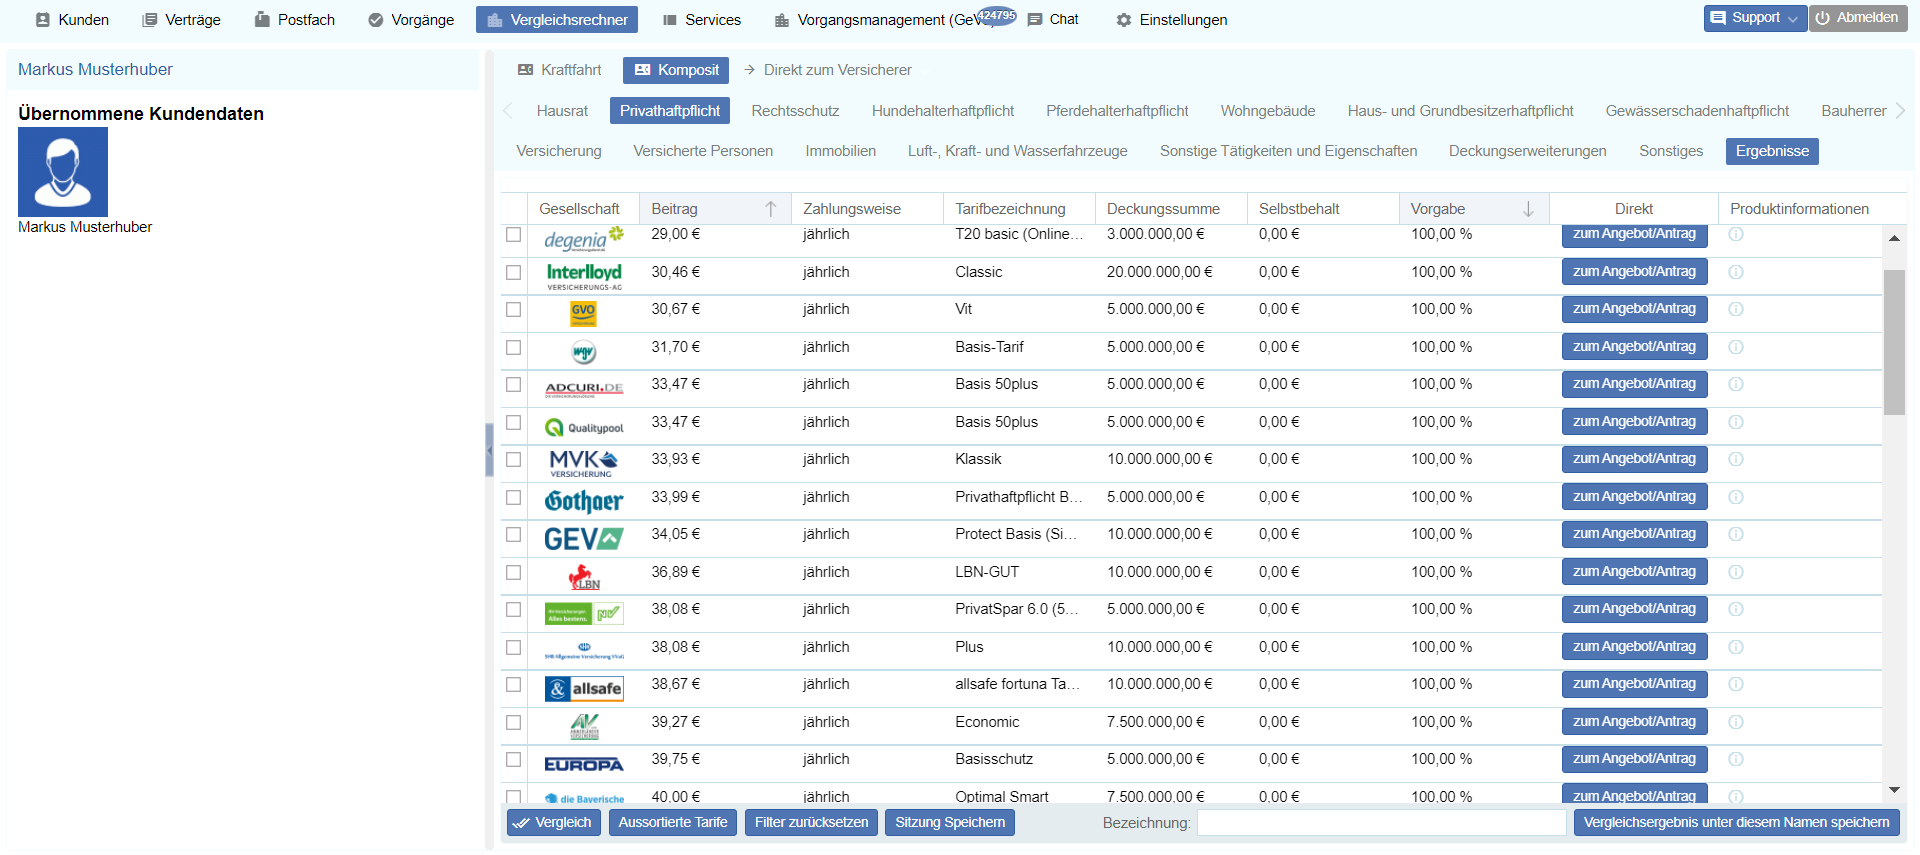Click the Beitrag ascending sort arrow
The height and width of the screenshot is (855, 1920).
pyautogui.click(x=770, y=209)
